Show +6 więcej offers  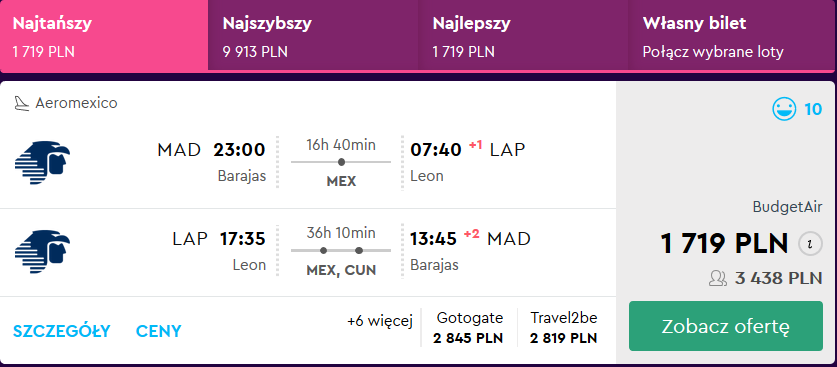tap(380, 322)
